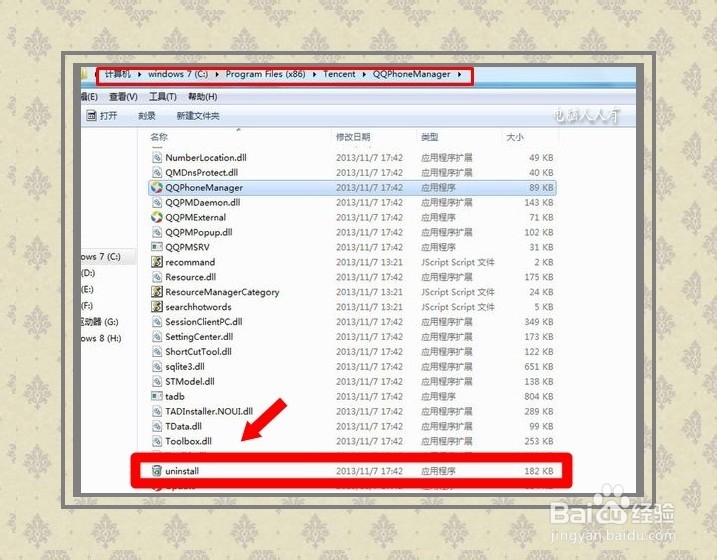Viewport: 717px width, 560px height.
Task: Click the 打开 toolbar icon
Action: (x=91, y=116)
